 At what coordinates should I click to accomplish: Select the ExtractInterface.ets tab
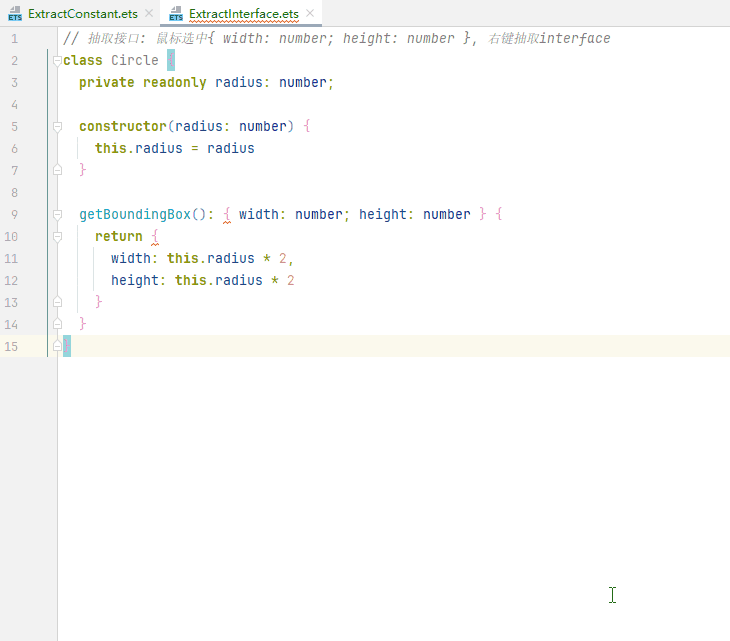pos(243,14)
